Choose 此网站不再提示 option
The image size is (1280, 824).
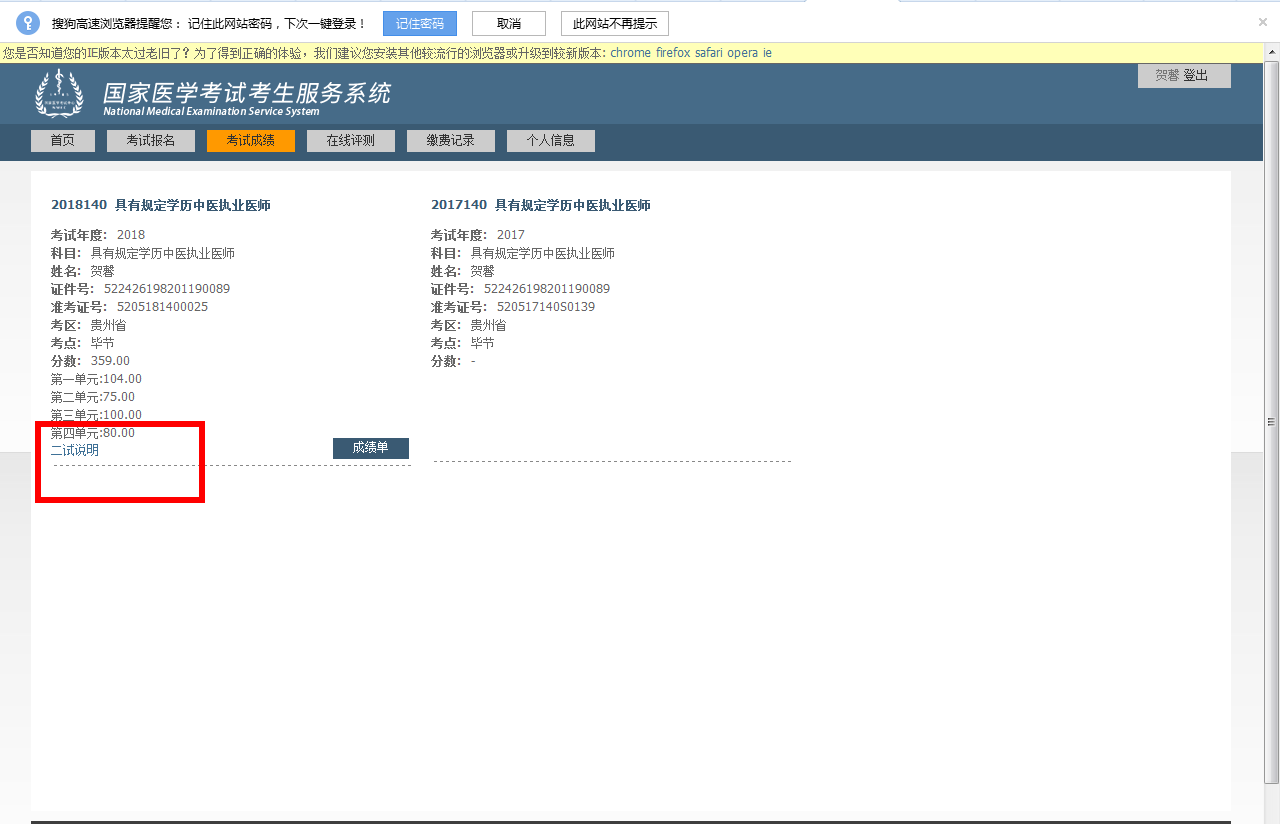coord(614,24)
